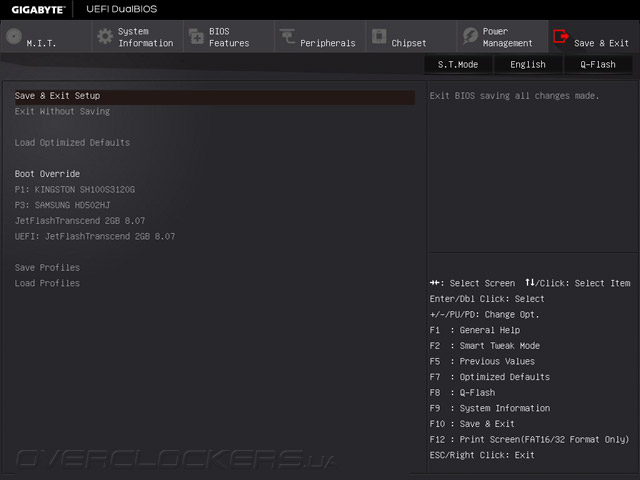Open the BIOS Features tab
Screen dimensions: 640x480
229,36
